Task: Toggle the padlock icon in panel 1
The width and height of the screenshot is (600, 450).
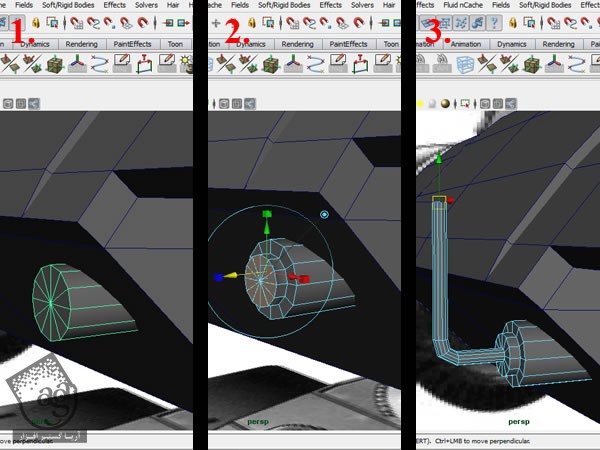Action: (36, 23)
